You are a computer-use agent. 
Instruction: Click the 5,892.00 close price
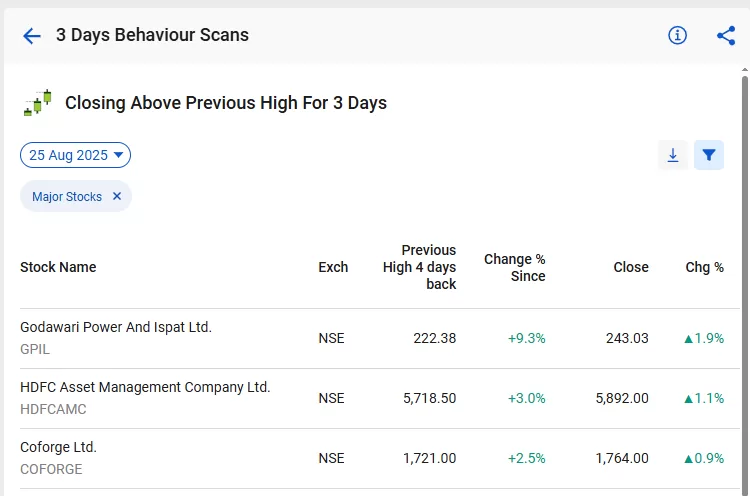pos(622,398)
